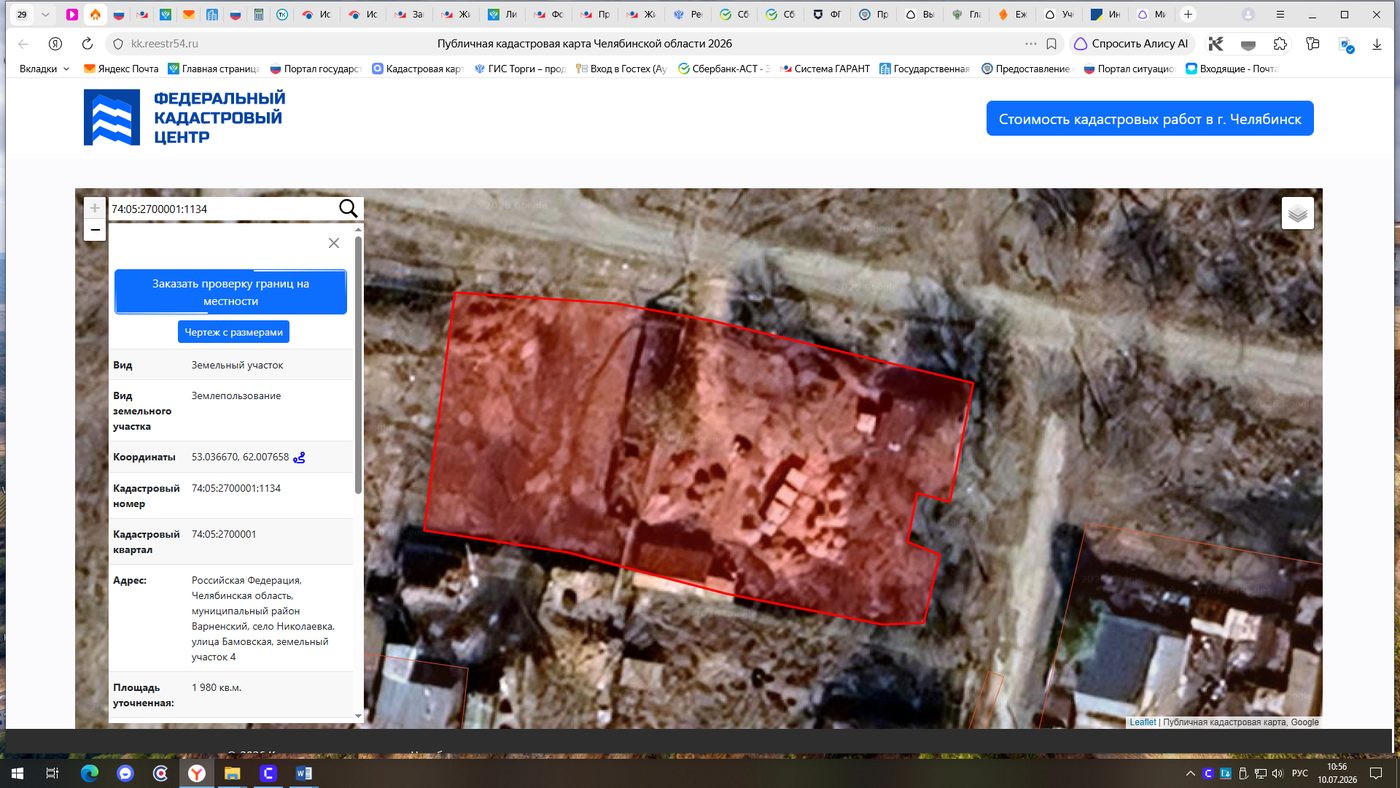Bookmark this page using the bookmark icon

pyautogui.click(x=1051, y=44)
